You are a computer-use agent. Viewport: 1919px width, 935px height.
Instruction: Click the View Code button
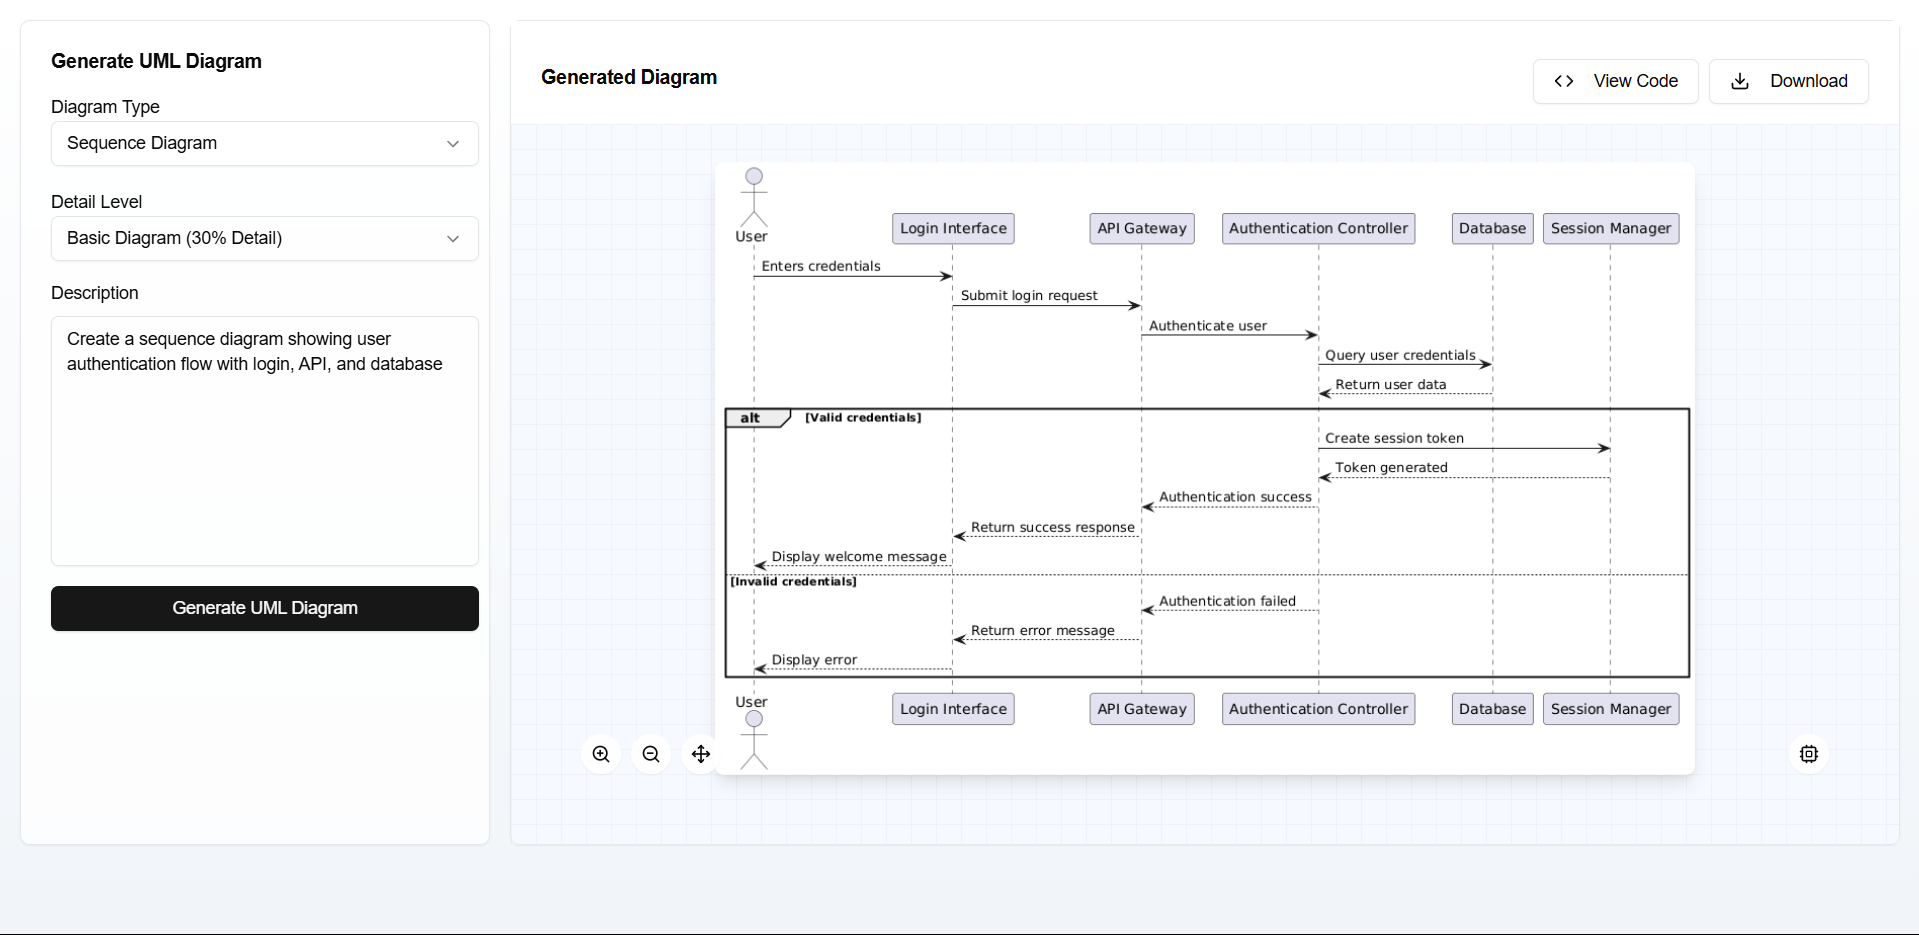pyautogui.click(x=1615, y=81)
